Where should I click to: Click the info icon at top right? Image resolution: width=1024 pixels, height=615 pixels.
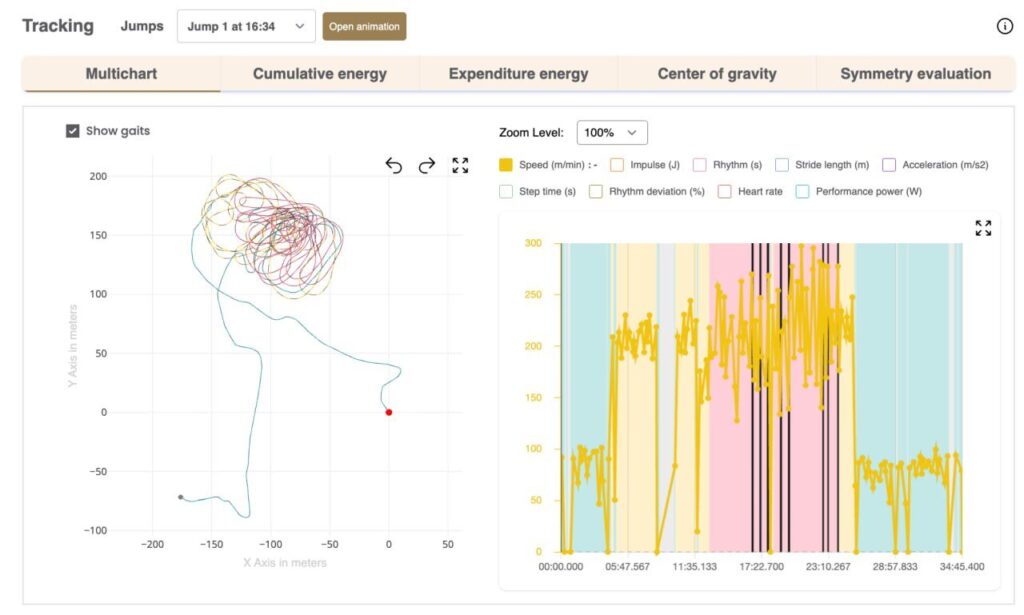click(x=1005, y=27)
